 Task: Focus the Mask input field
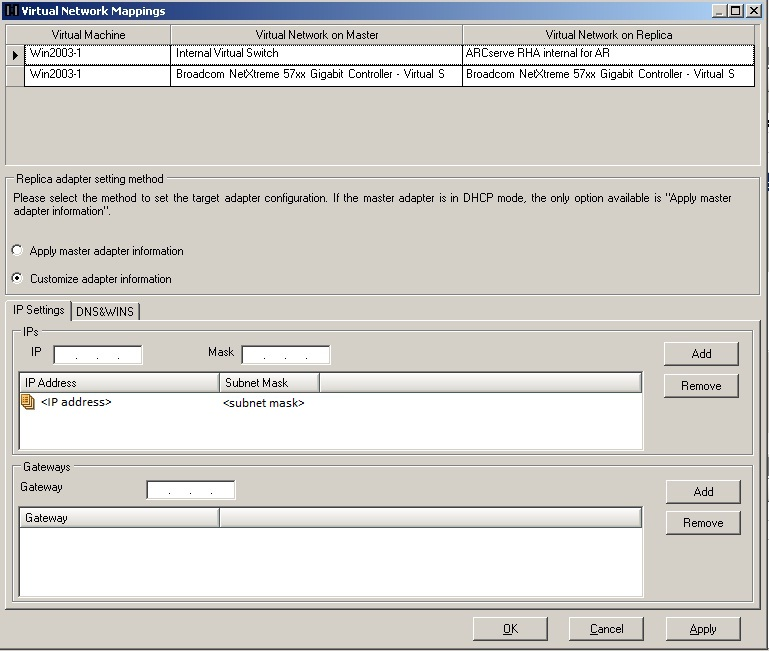pyautogui.click(x=286, y=355)
